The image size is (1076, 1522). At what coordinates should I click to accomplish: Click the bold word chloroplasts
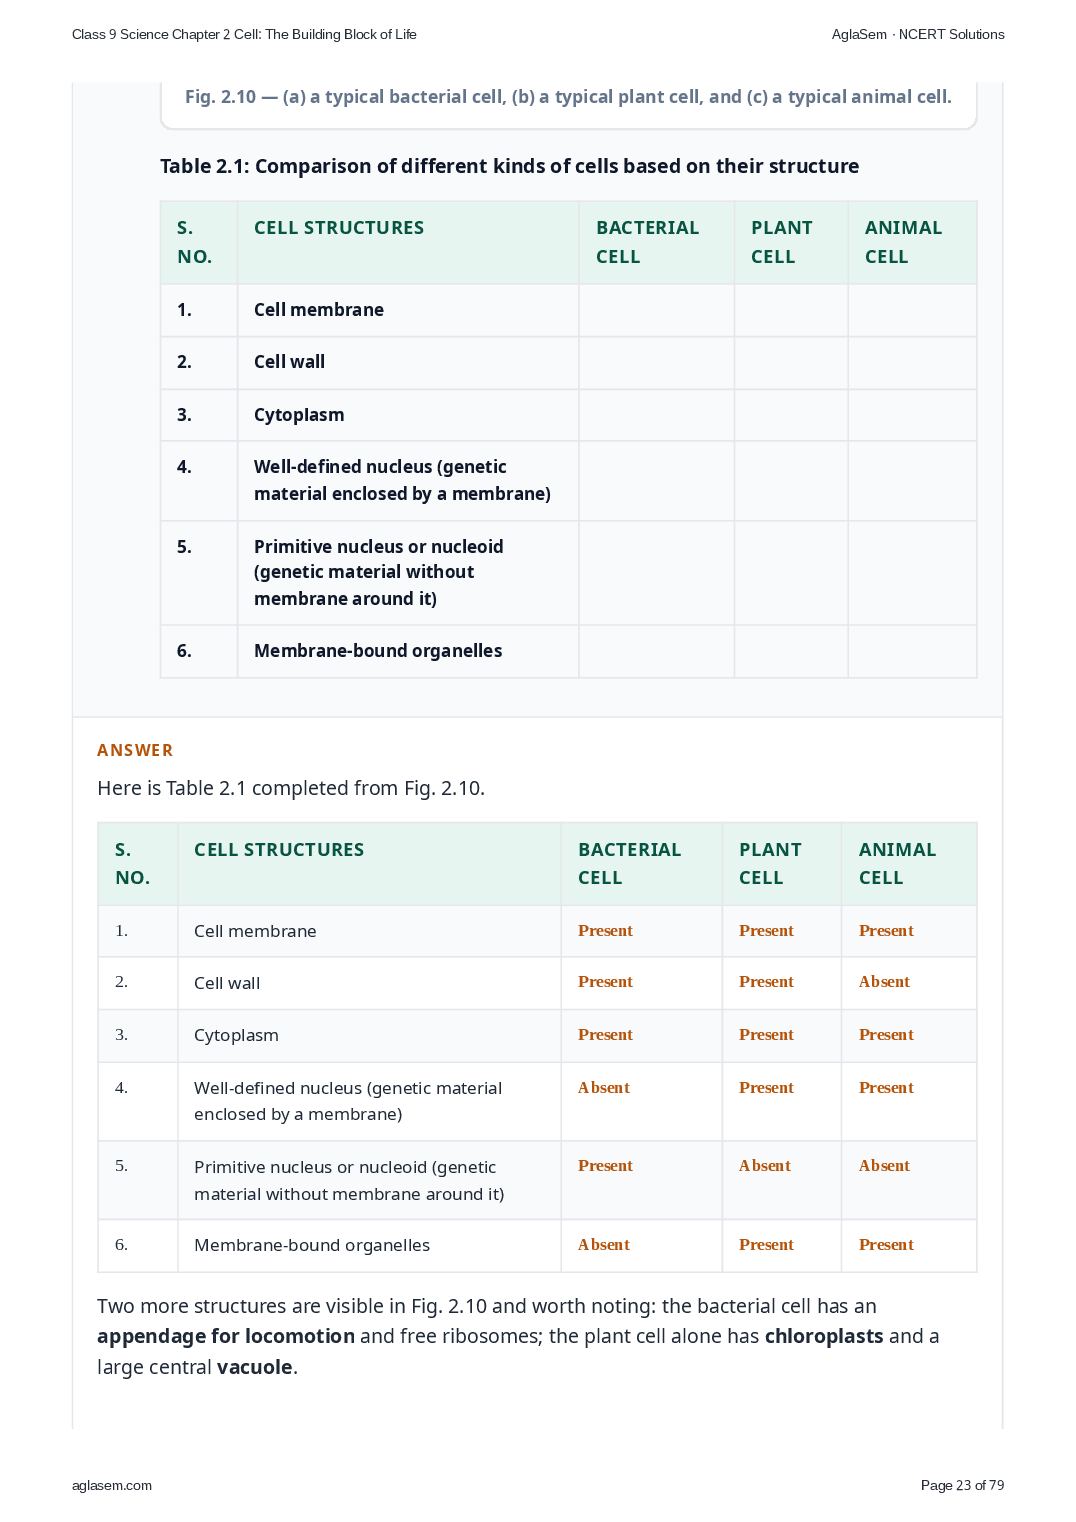pos(824,1336)
